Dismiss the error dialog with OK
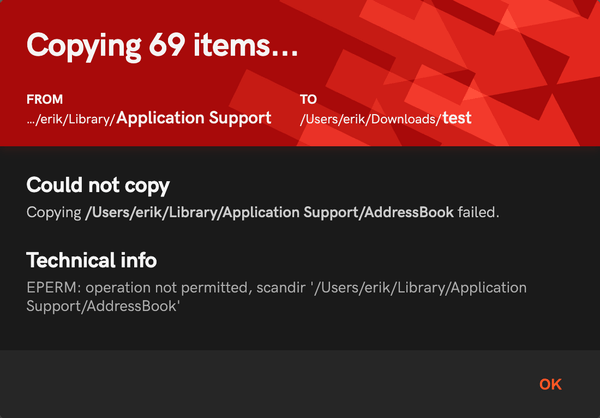This screenshot has width=600, height=418. tap(550, 384)
